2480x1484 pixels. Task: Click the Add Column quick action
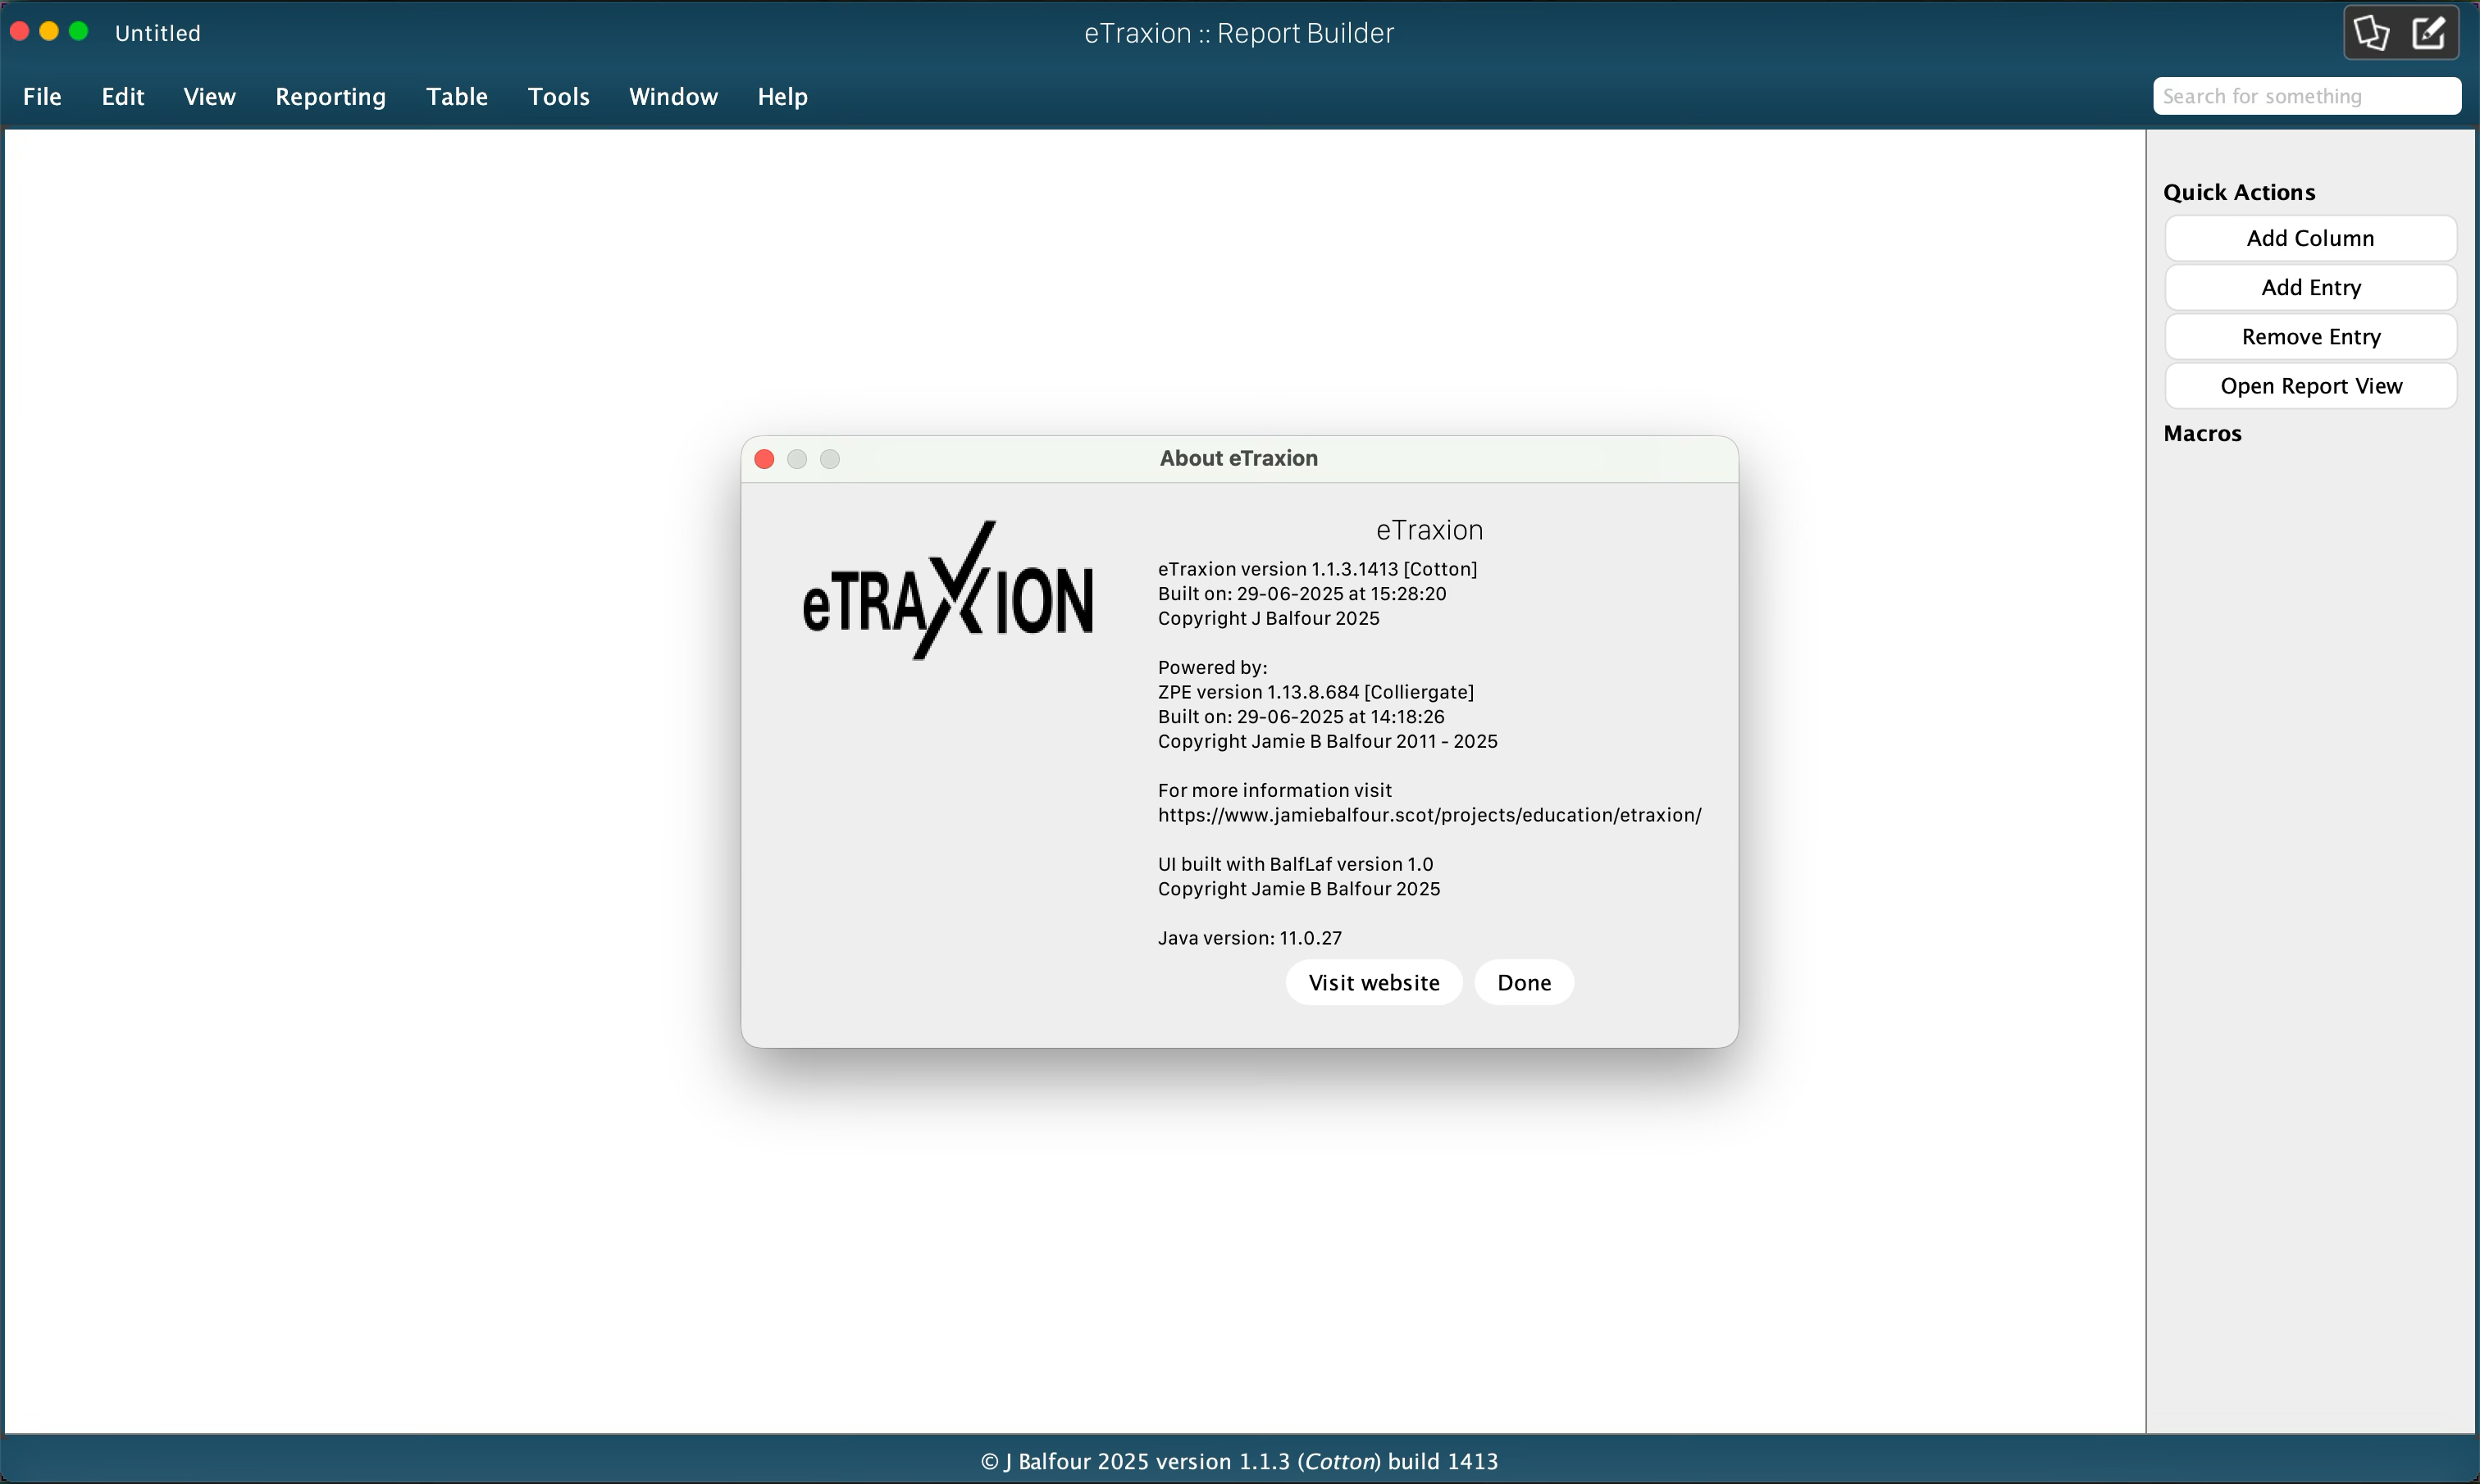2311,238
